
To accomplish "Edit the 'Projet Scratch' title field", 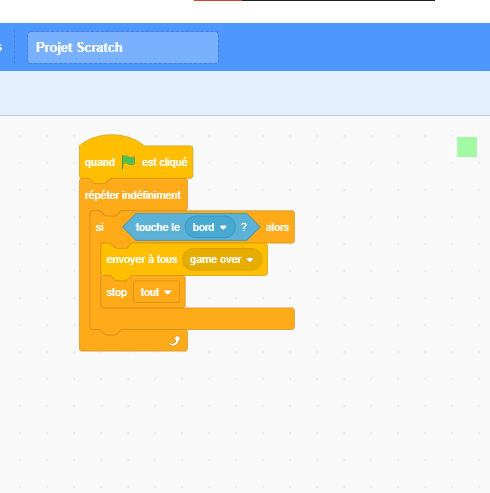I will [123, 47].
